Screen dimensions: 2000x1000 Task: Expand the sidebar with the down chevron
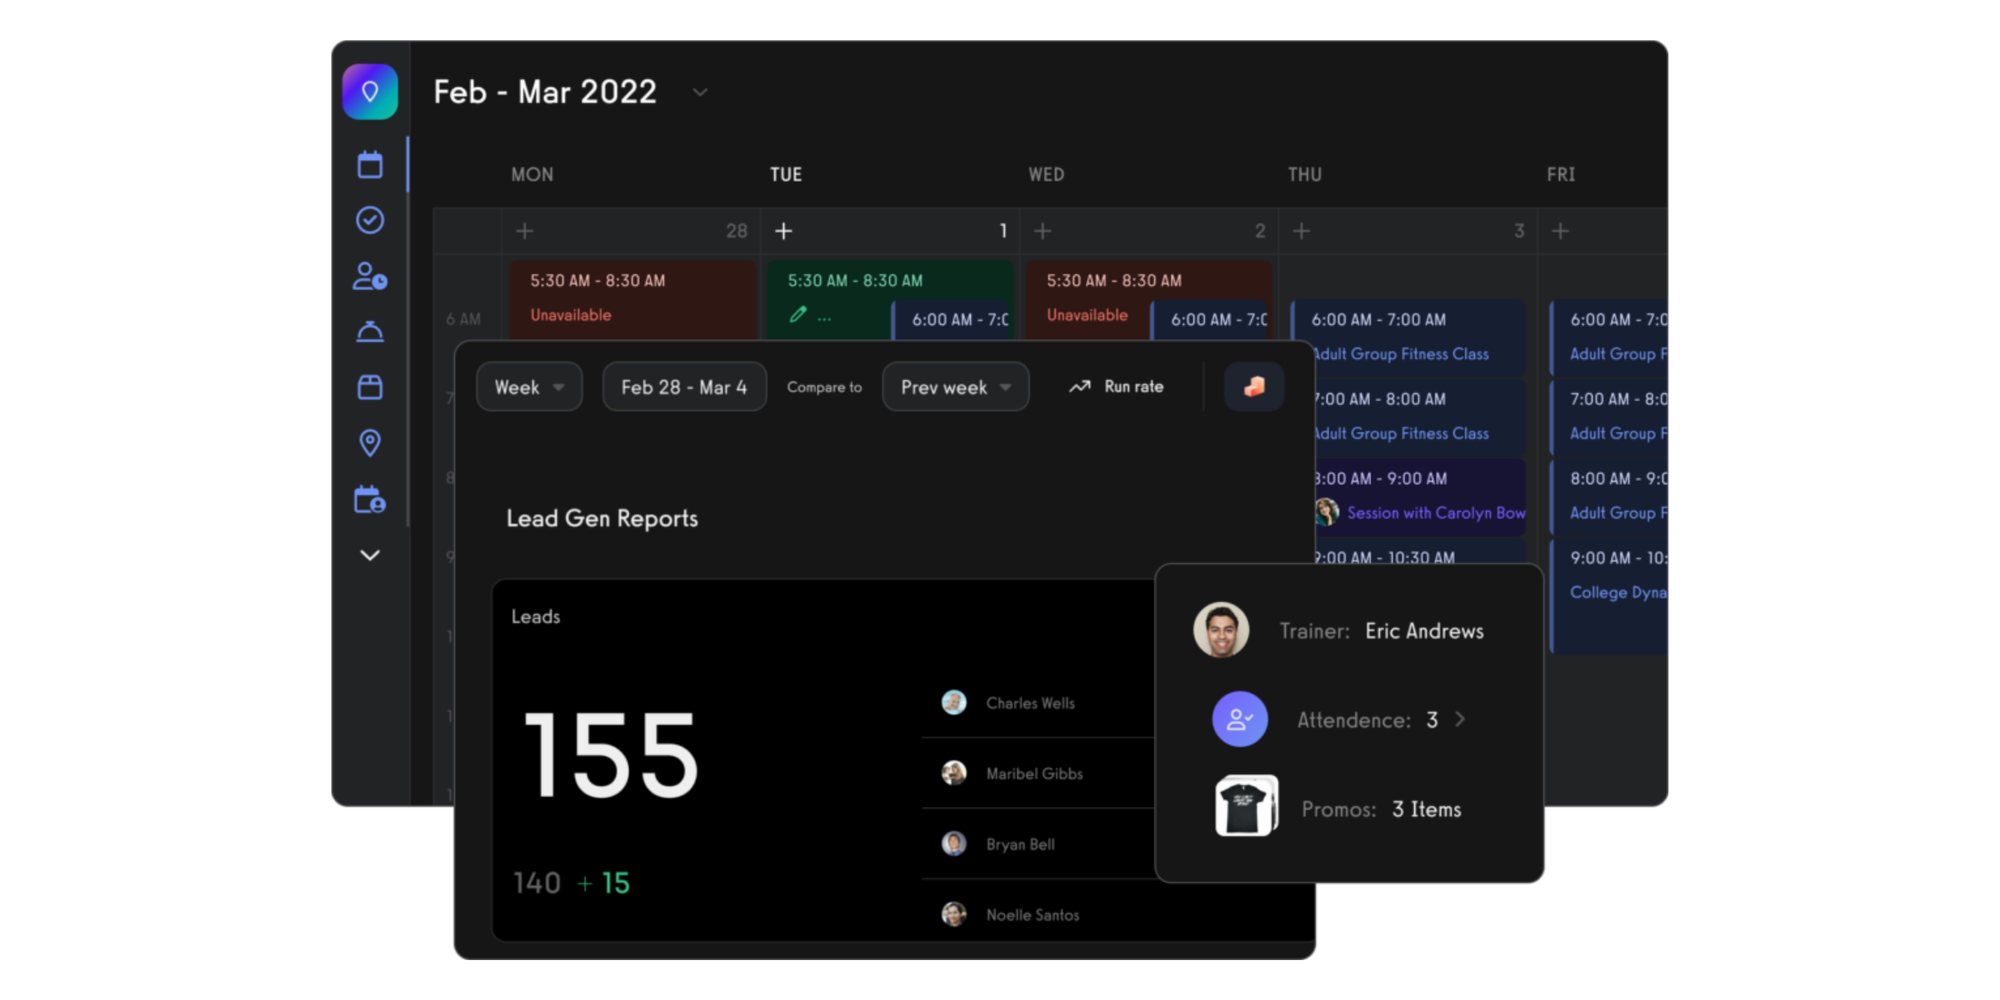point(370,555)
